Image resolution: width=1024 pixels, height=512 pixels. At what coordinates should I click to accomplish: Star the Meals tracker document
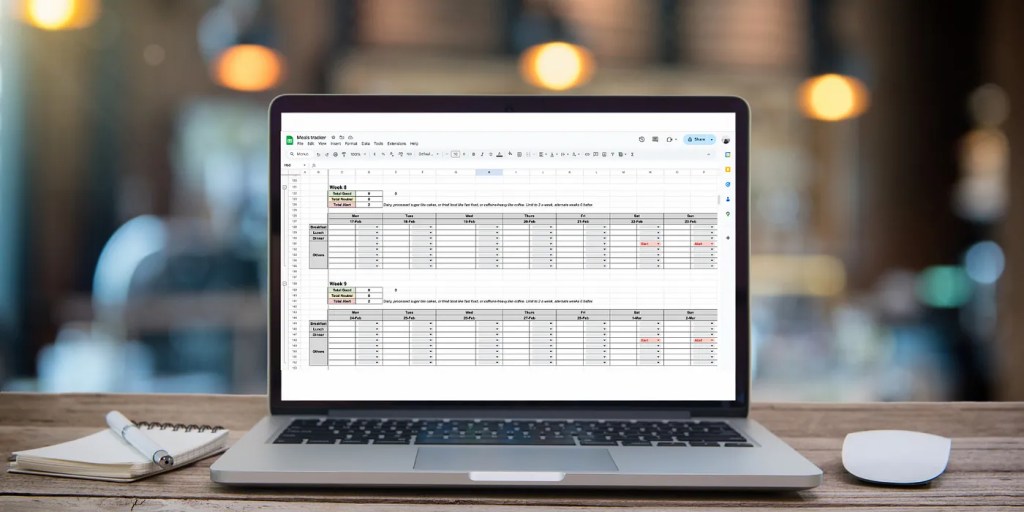pos(333,137)
